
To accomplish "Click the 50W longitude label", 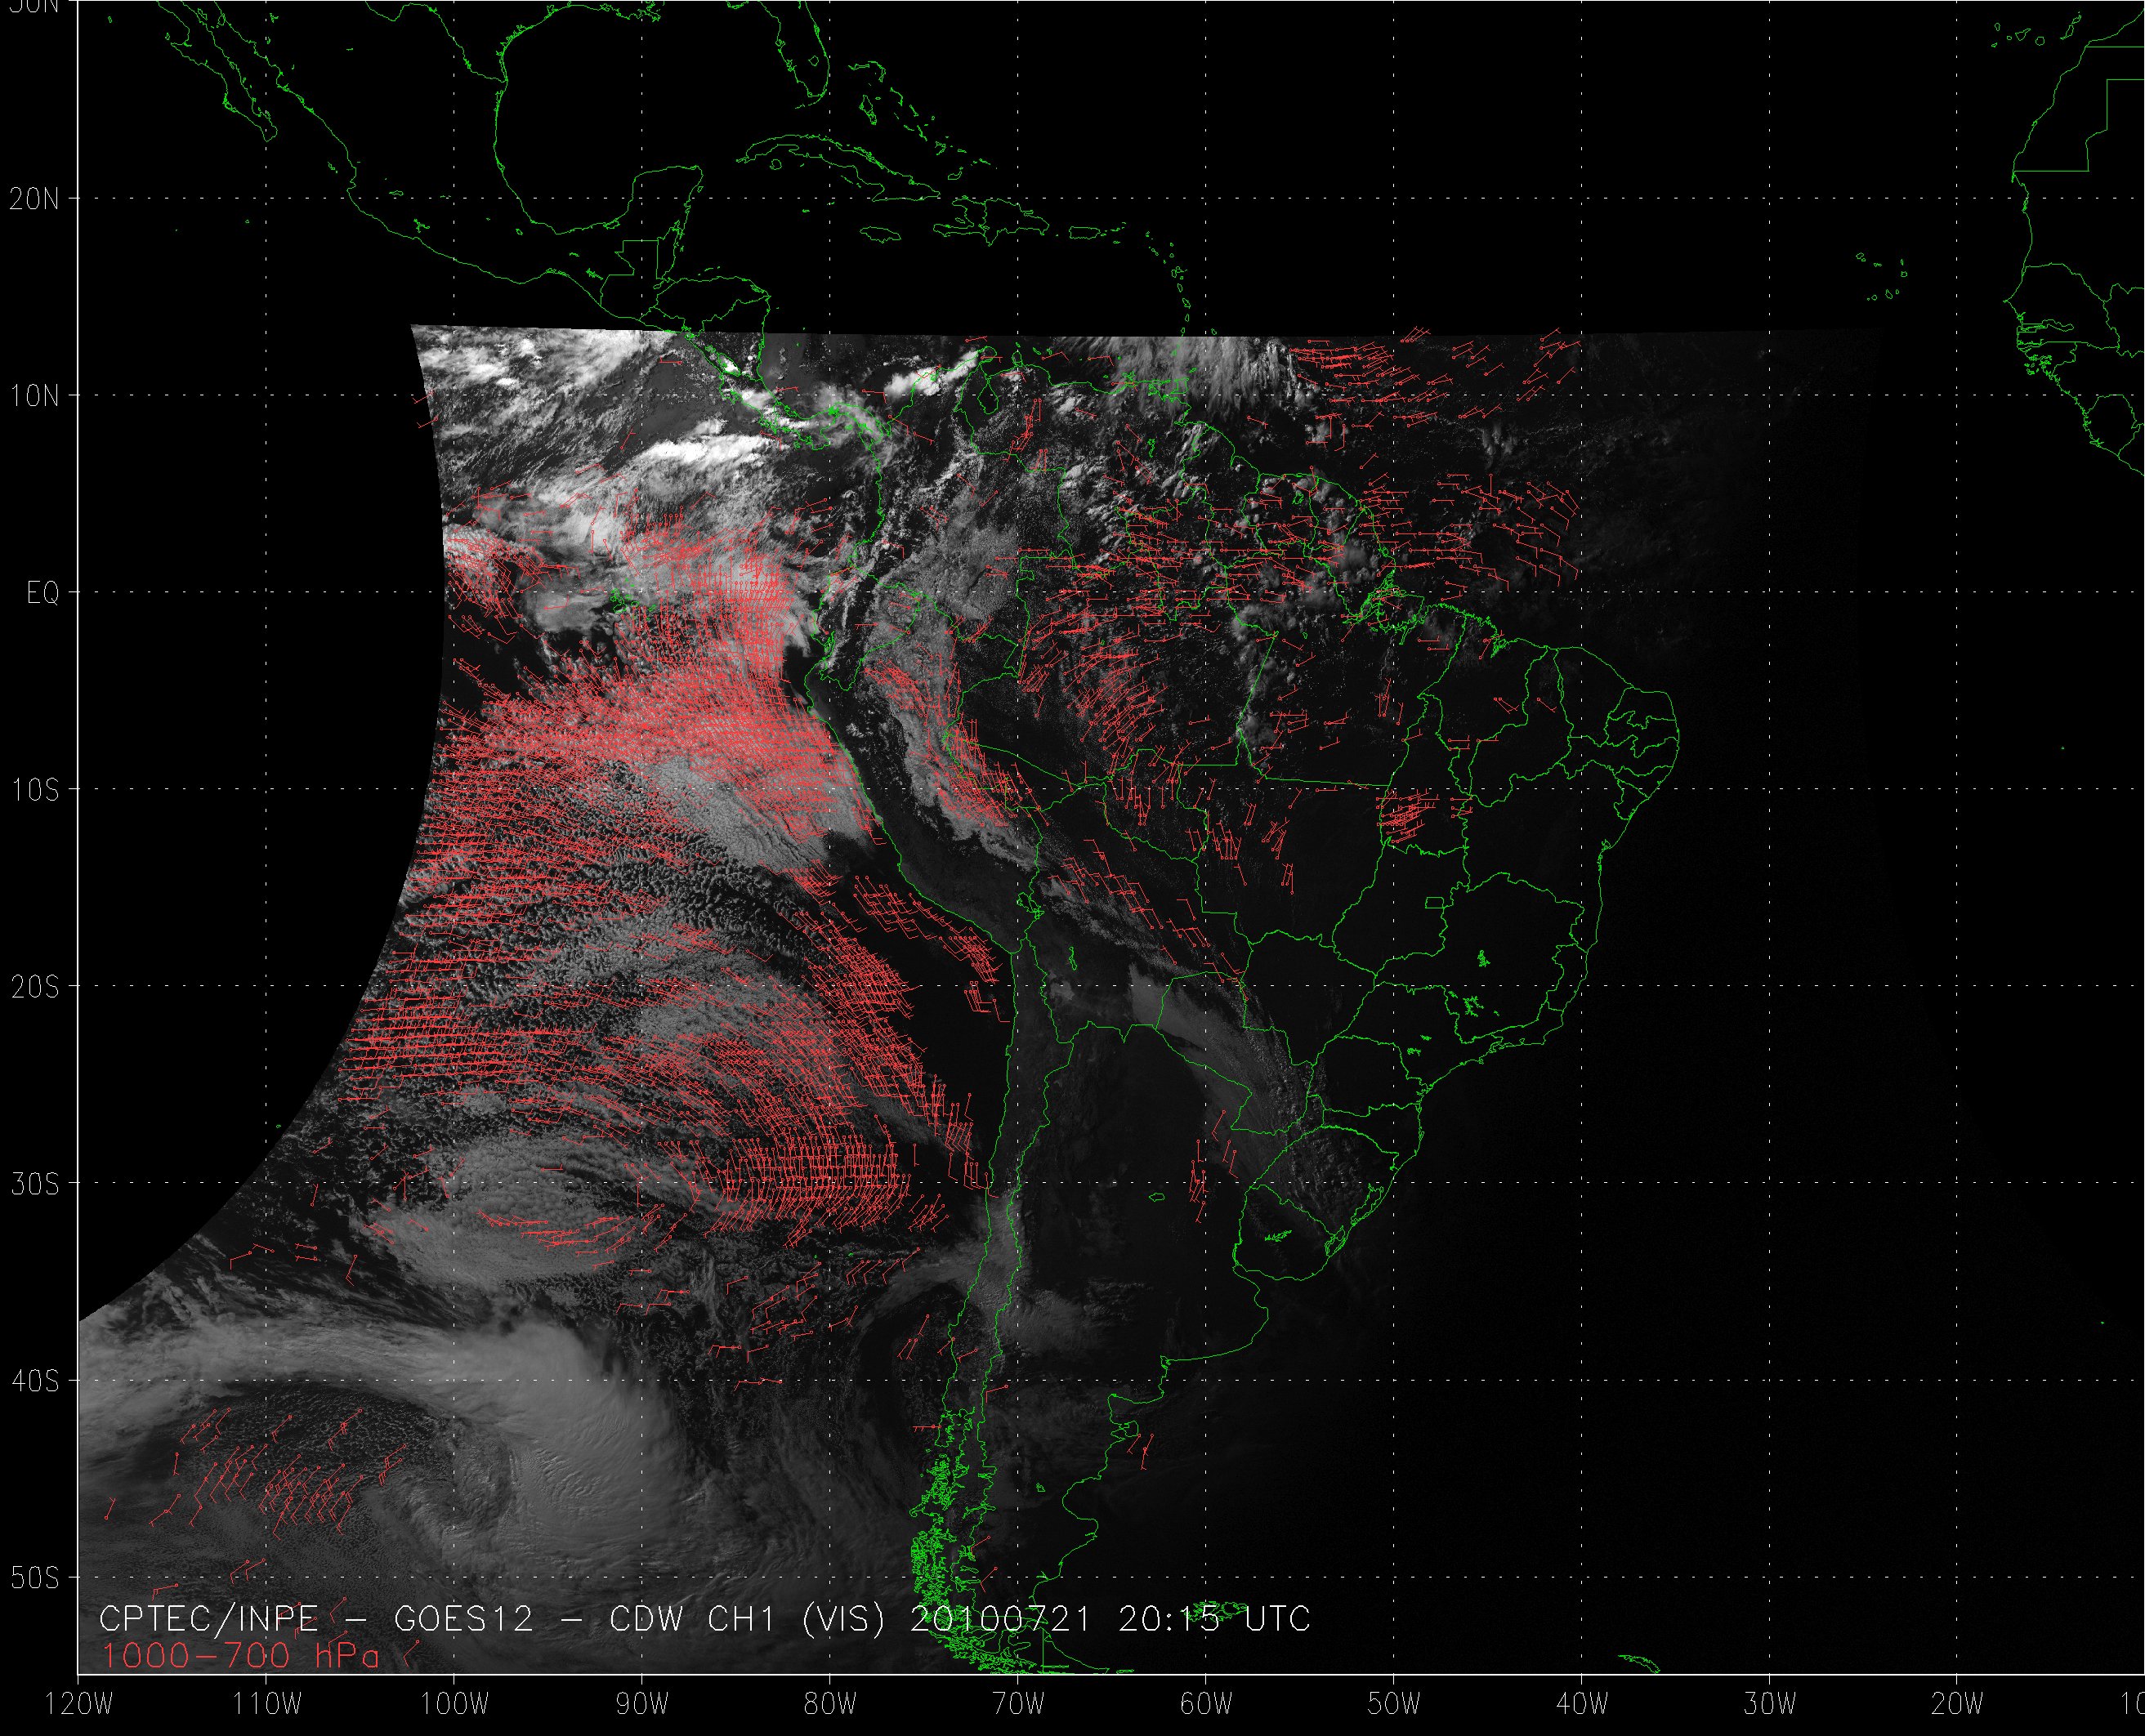I will pos(1394,1704).
